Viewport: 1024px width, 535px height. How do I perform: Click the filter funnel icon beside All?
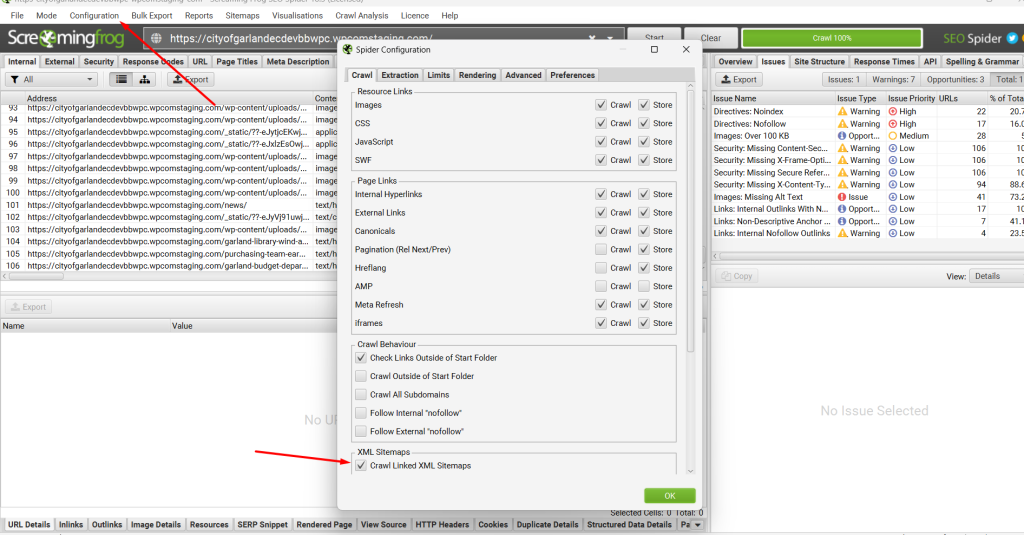point(14,79)
